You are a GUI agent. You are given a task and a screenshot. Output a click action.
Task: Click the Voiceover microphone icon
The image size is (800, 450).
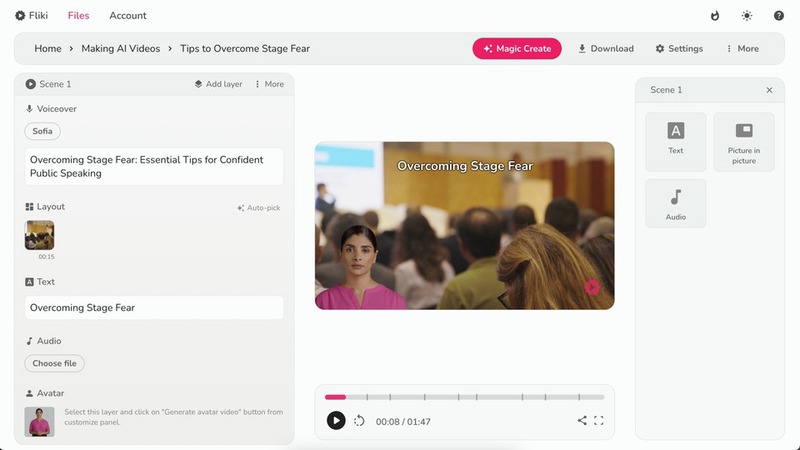point(29,109)
